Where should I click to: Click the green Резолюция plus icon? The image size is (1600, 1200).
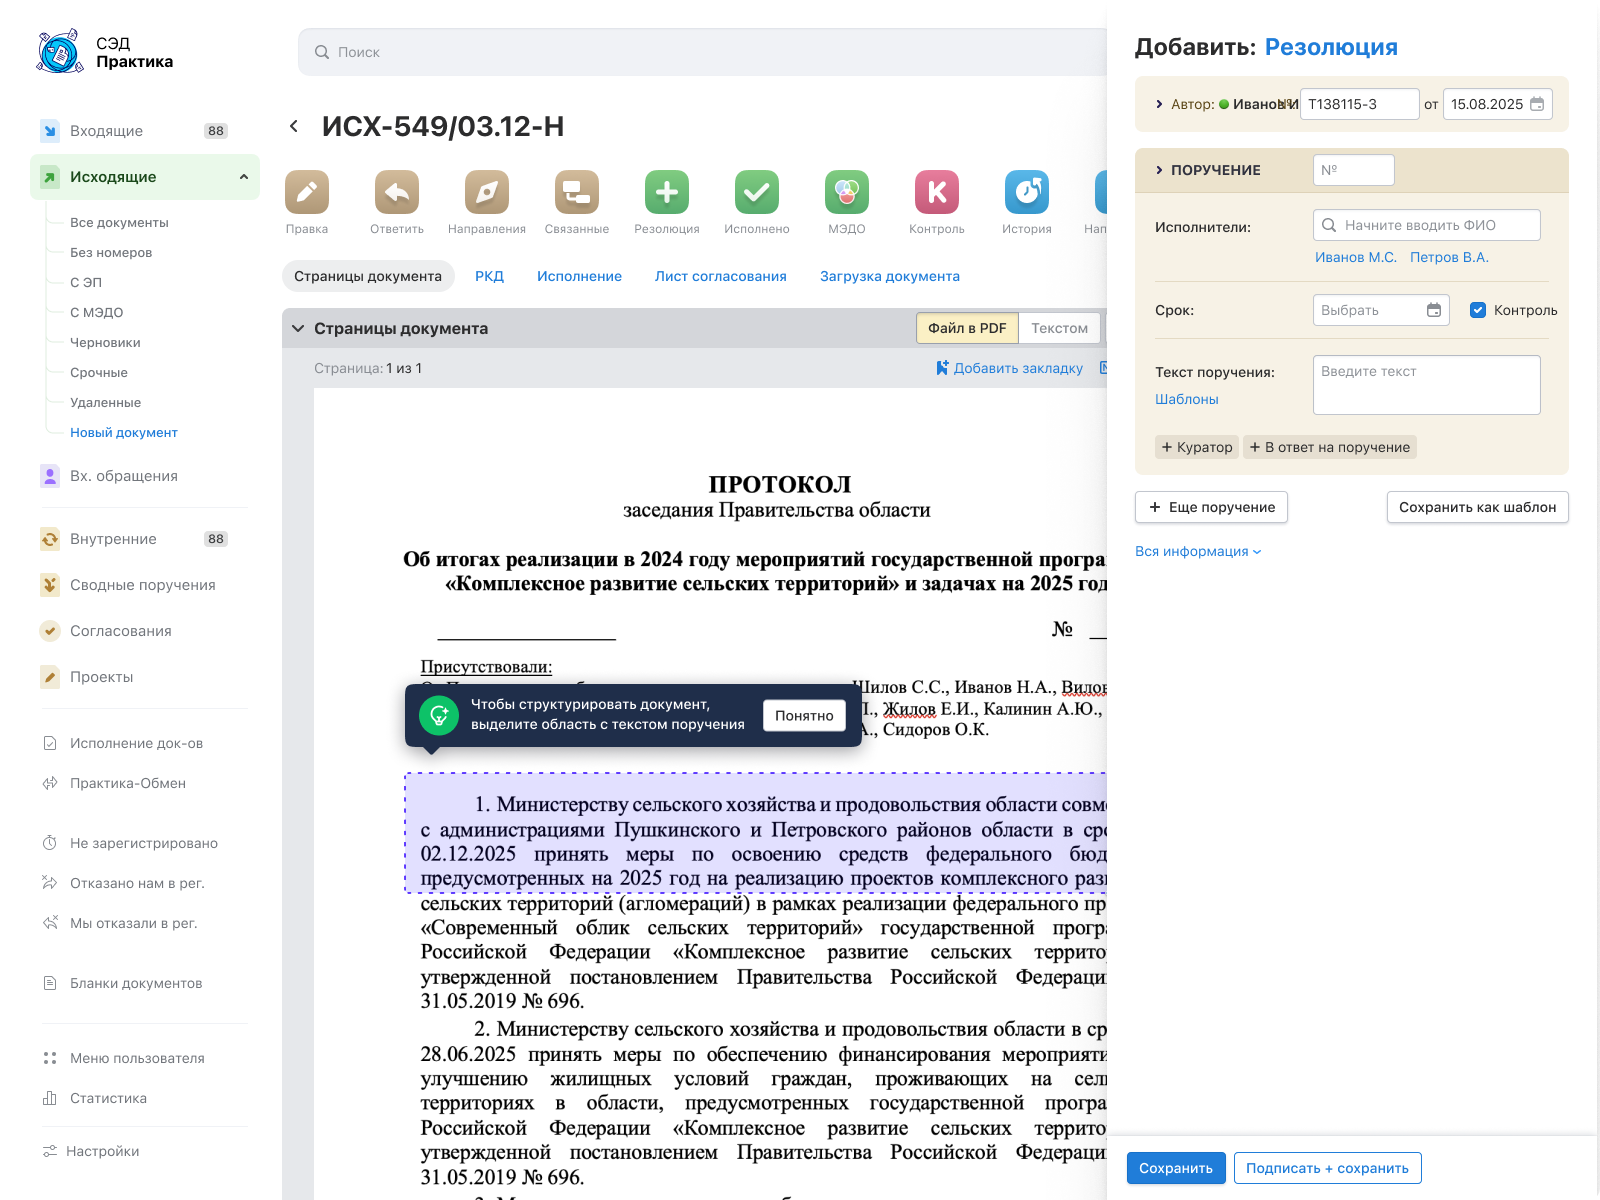[667, 192]
